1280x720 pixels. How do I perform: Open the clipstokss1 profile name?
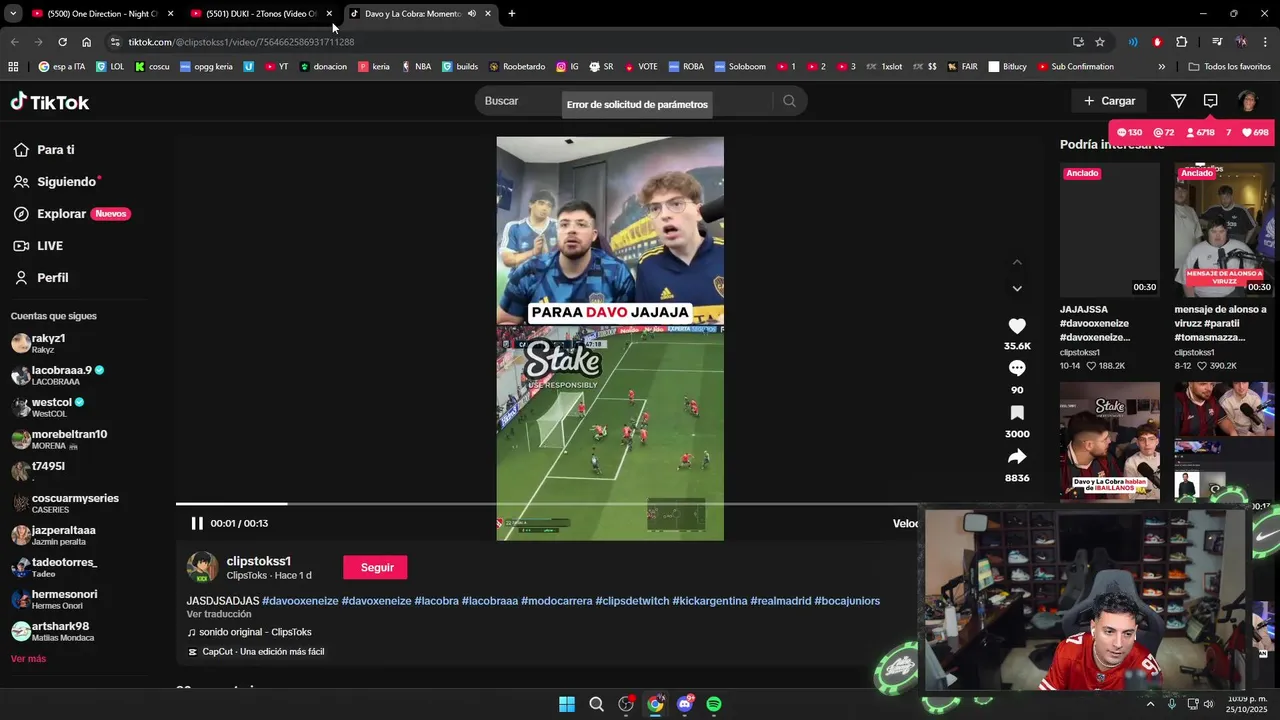click(x=259, y=561)
